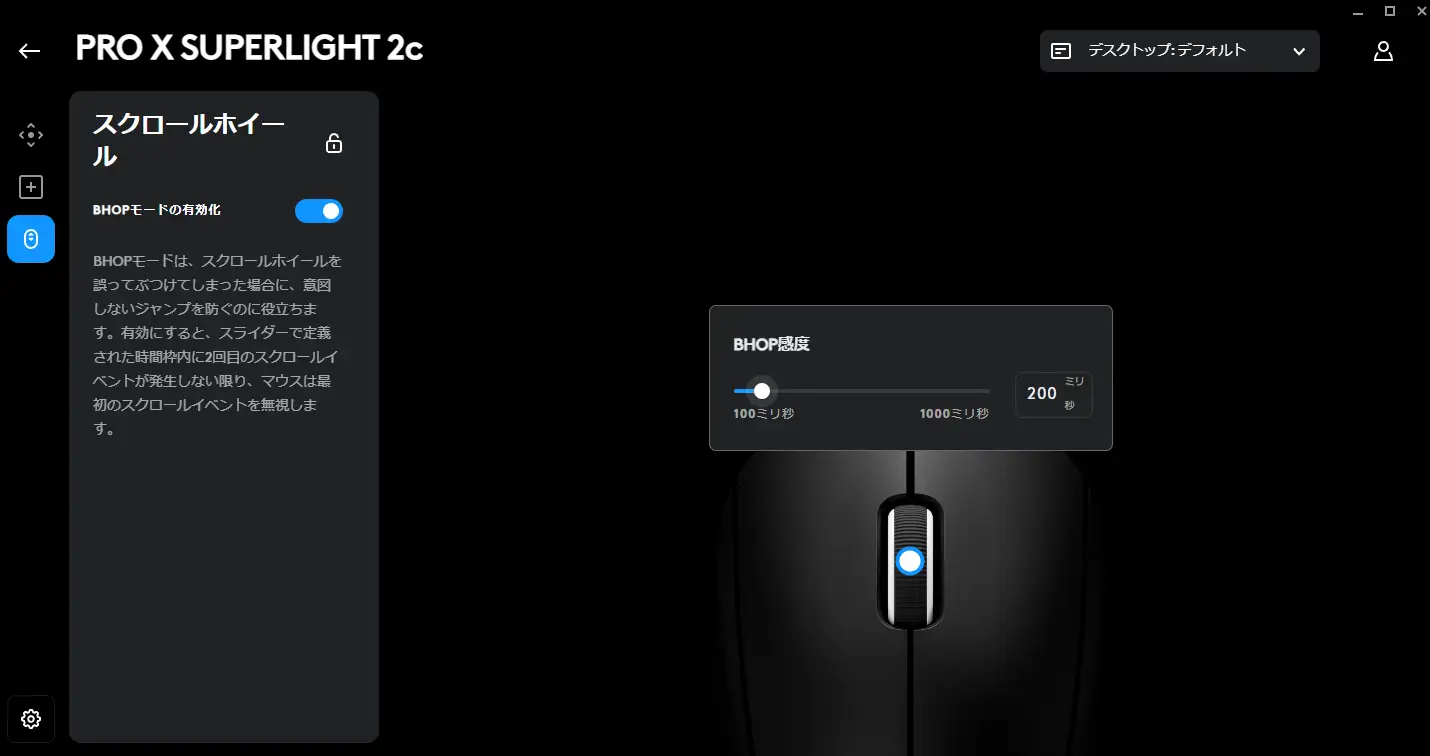Click the スクロールホイール panel heading
1430x756 pixels.
pyautogui.click(x=190, y=141)
